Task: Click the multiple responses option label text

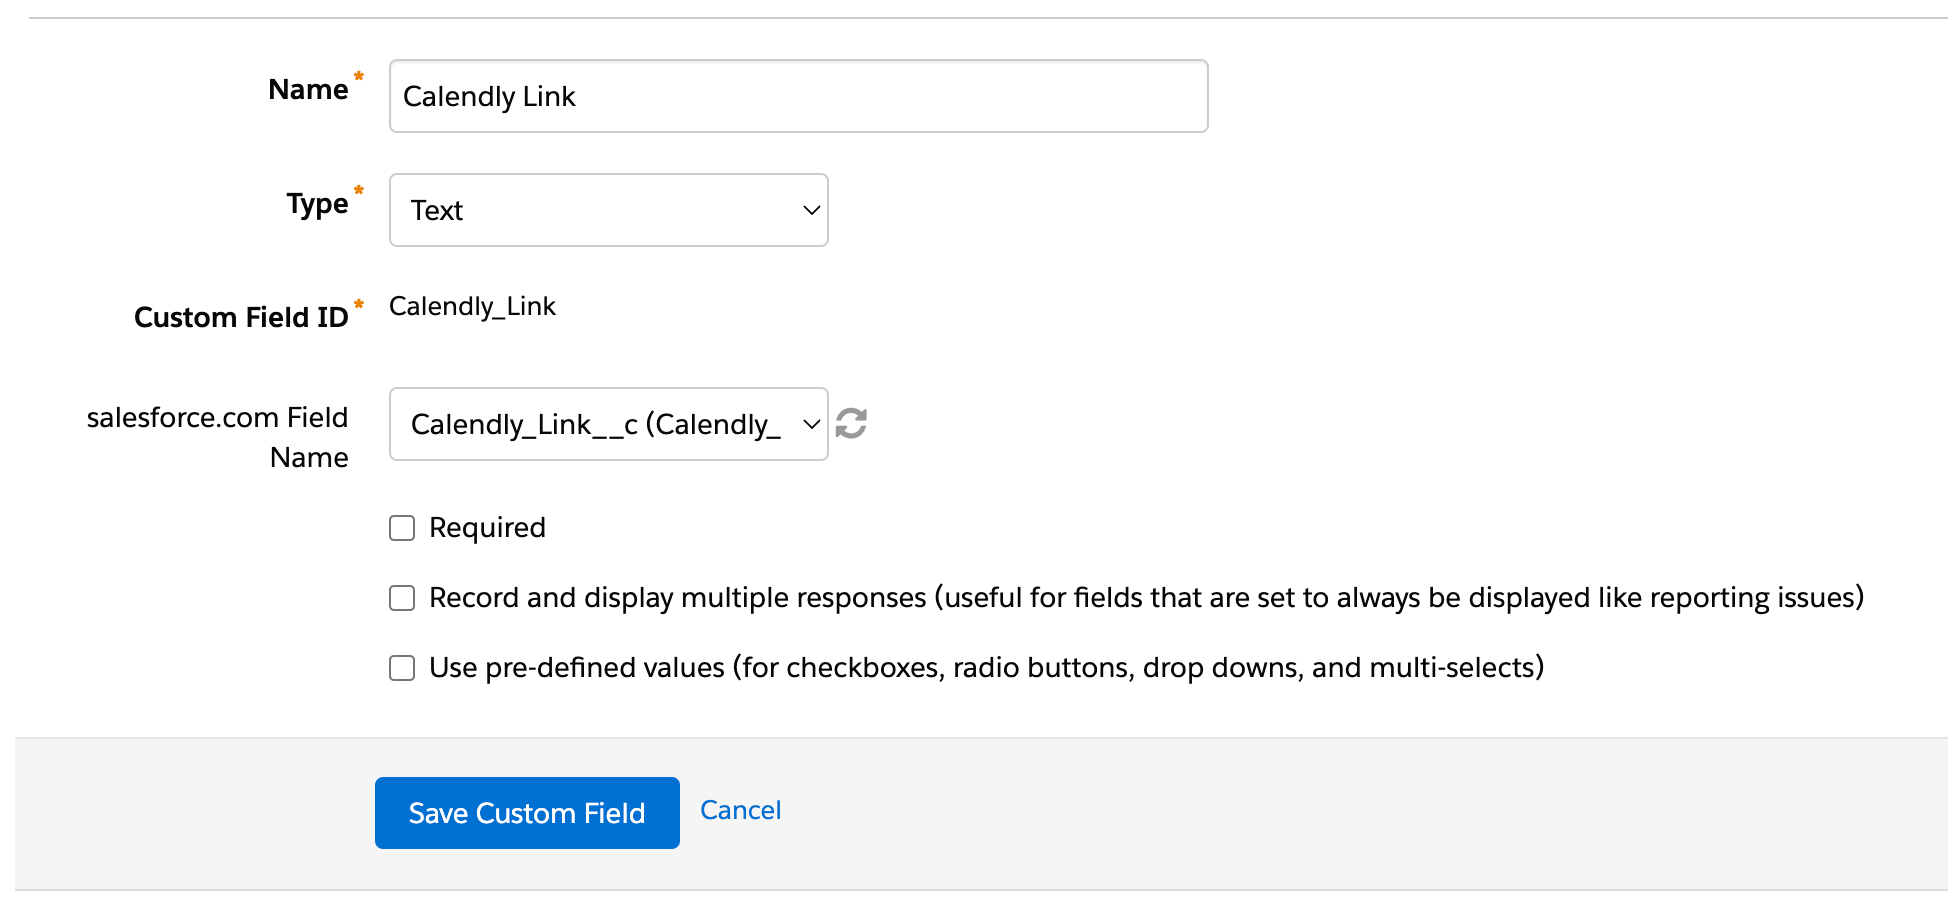Action: tap(1146, 598)
